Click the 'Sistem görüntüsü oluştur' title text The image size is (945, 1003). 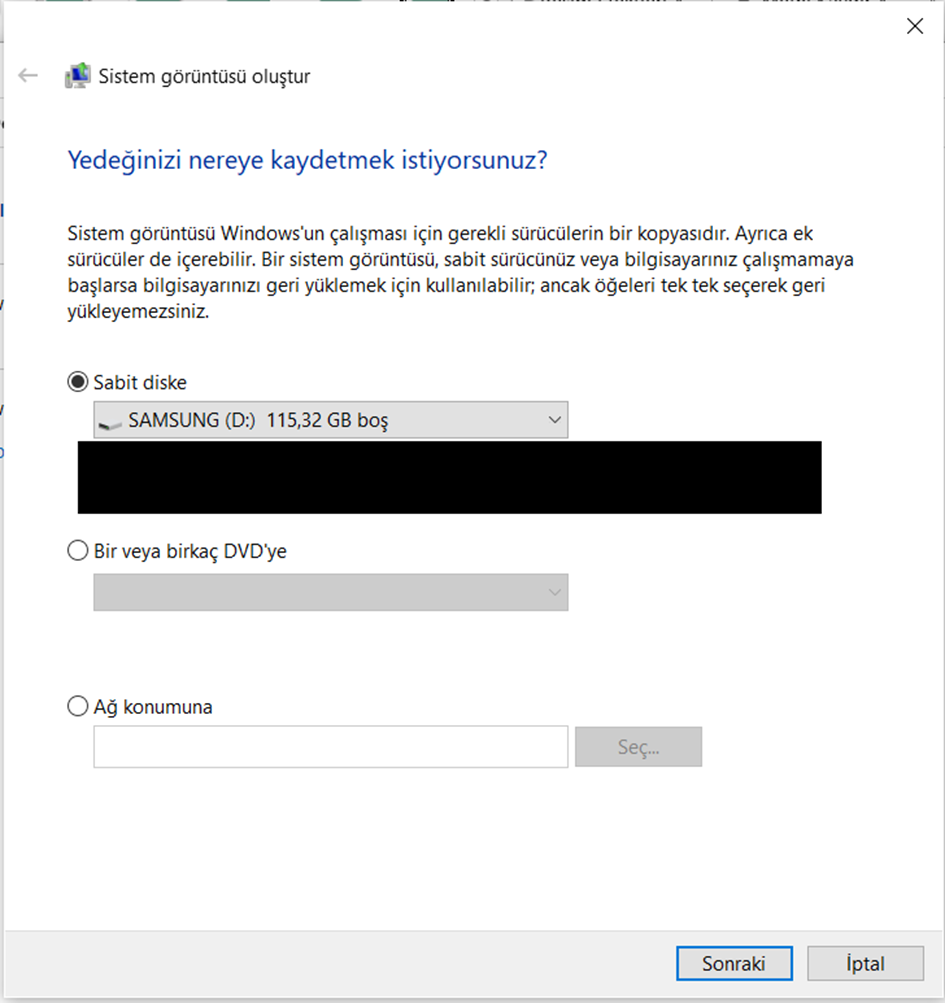coord(204,76)
